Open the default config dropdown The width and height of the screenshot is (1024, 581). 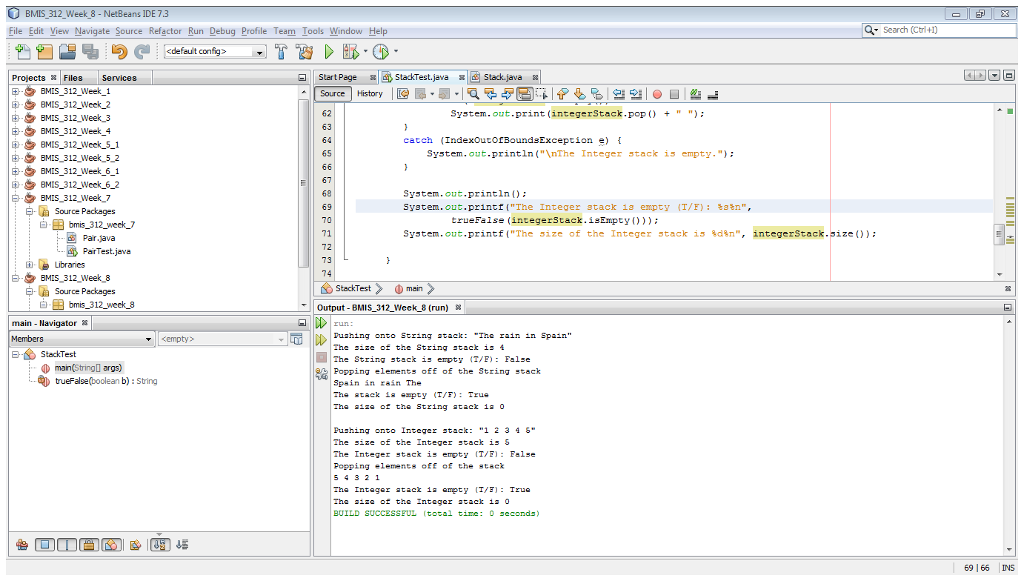tap(259, 51)
